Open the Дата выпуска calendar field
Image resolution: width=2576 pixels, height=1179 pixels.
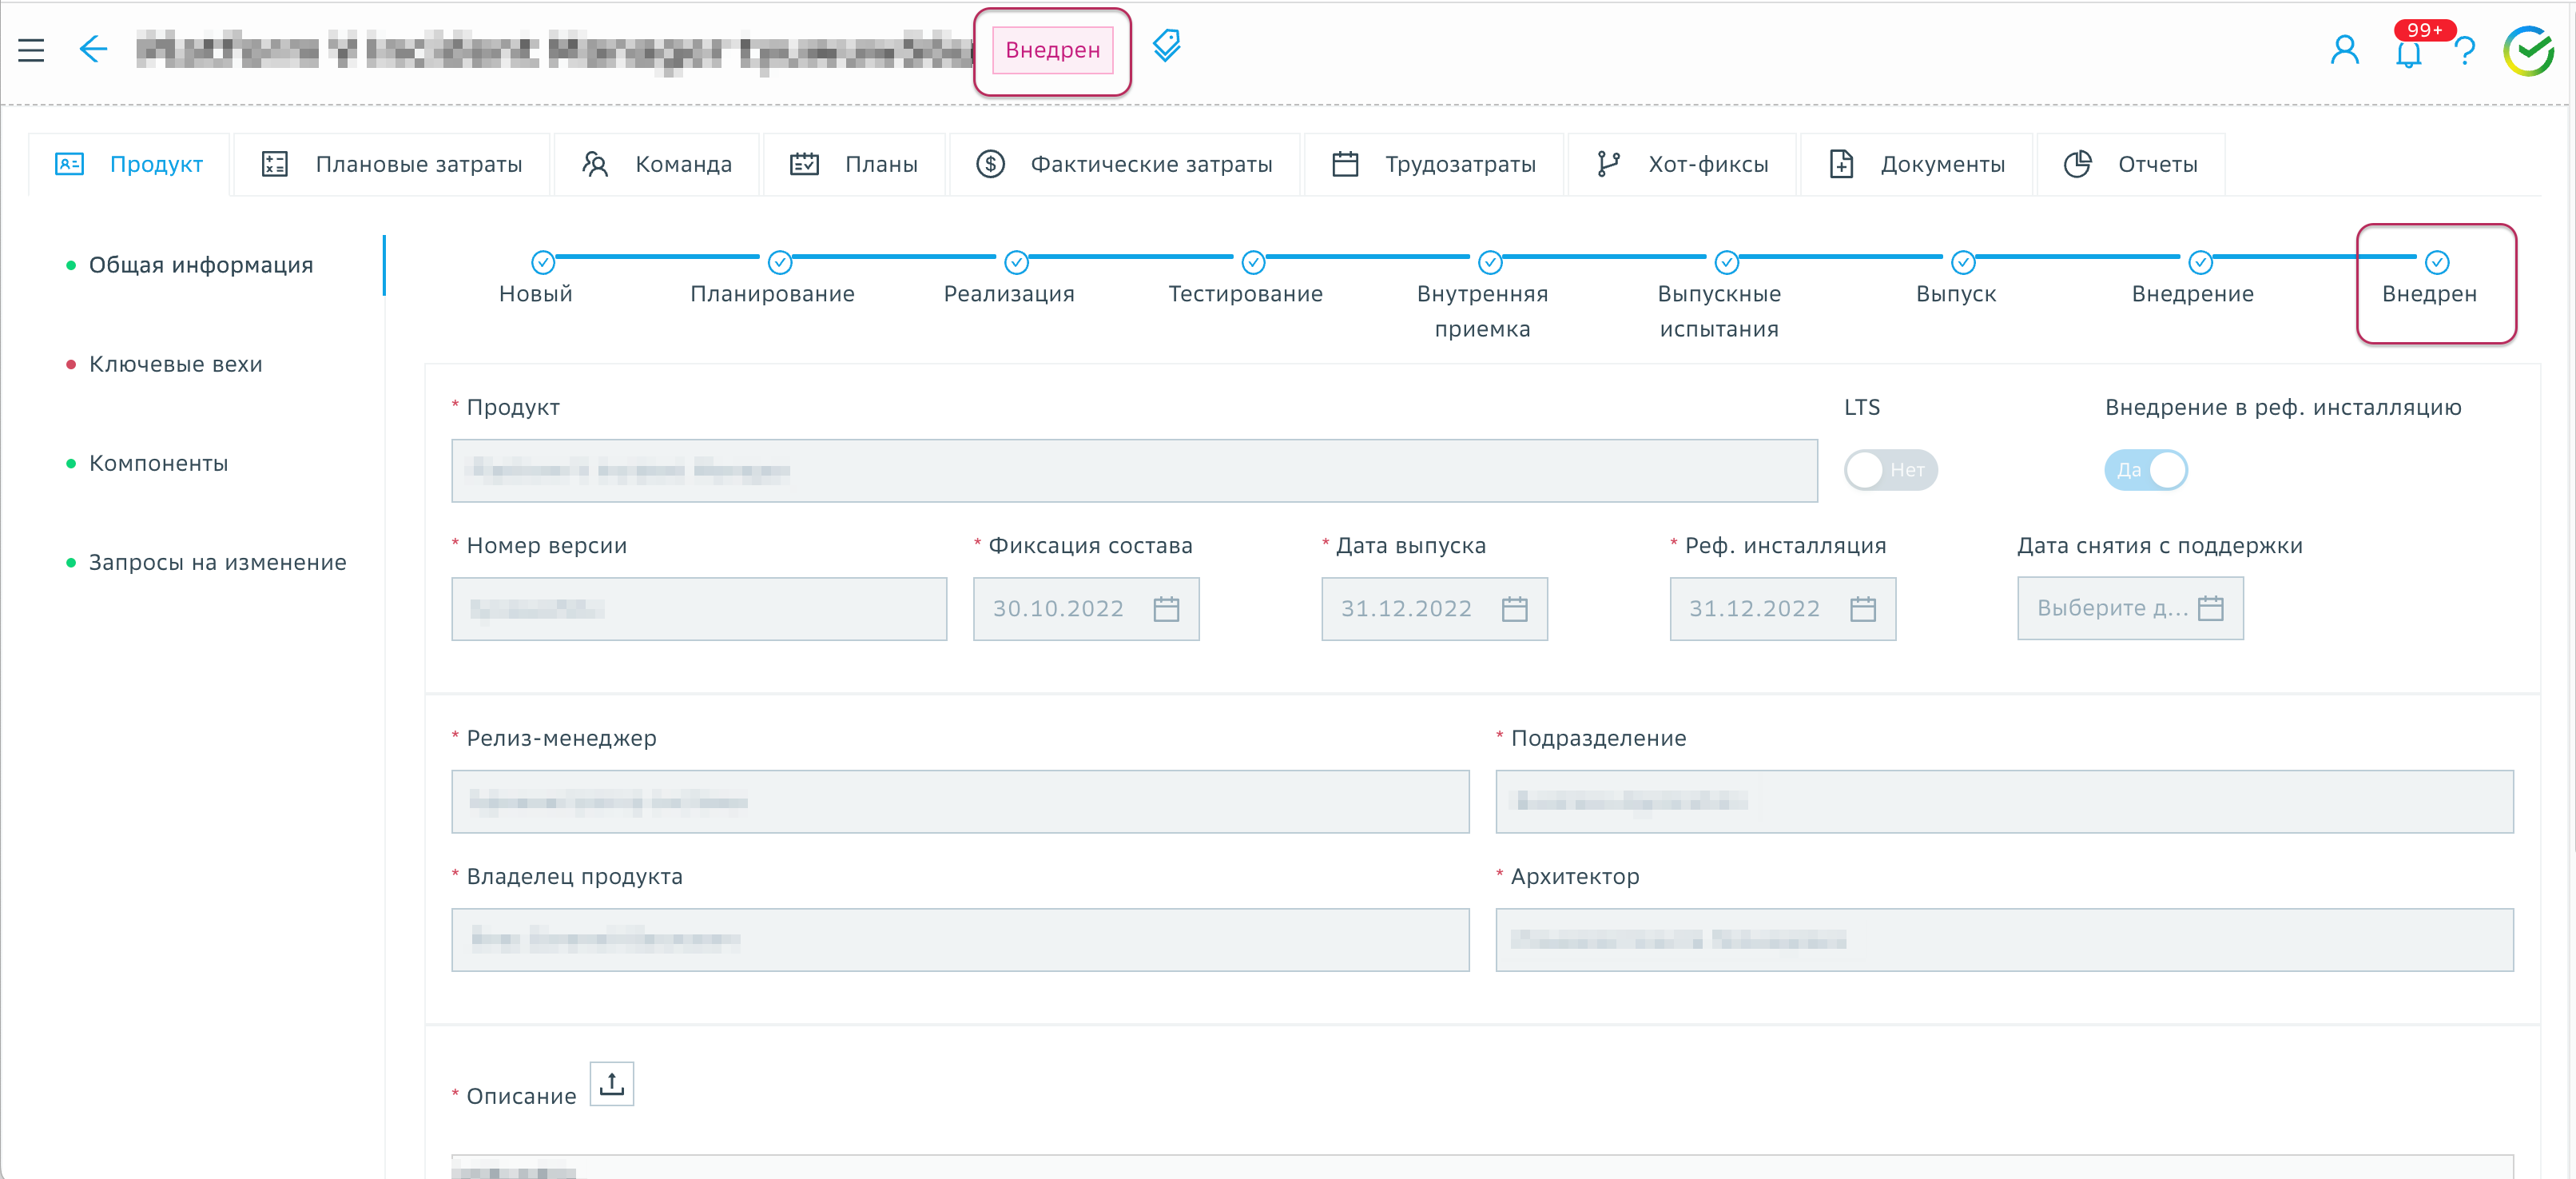[x=1433, y=608]
